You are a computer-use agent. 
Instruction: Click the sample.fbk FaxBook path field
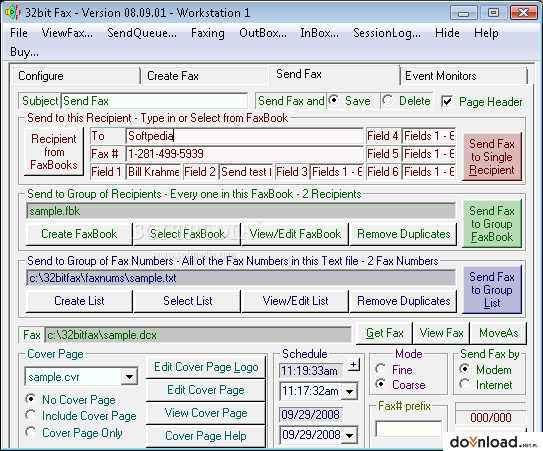pos(241,211)
